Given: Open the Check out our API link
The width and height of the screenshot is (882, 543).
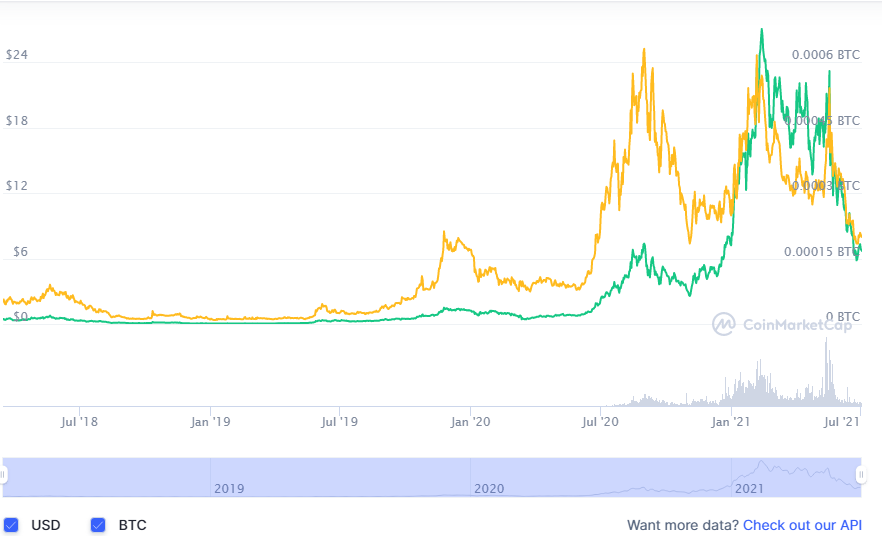Looking at the screenshot, I should pyautogui.click(x=802, y=525).
